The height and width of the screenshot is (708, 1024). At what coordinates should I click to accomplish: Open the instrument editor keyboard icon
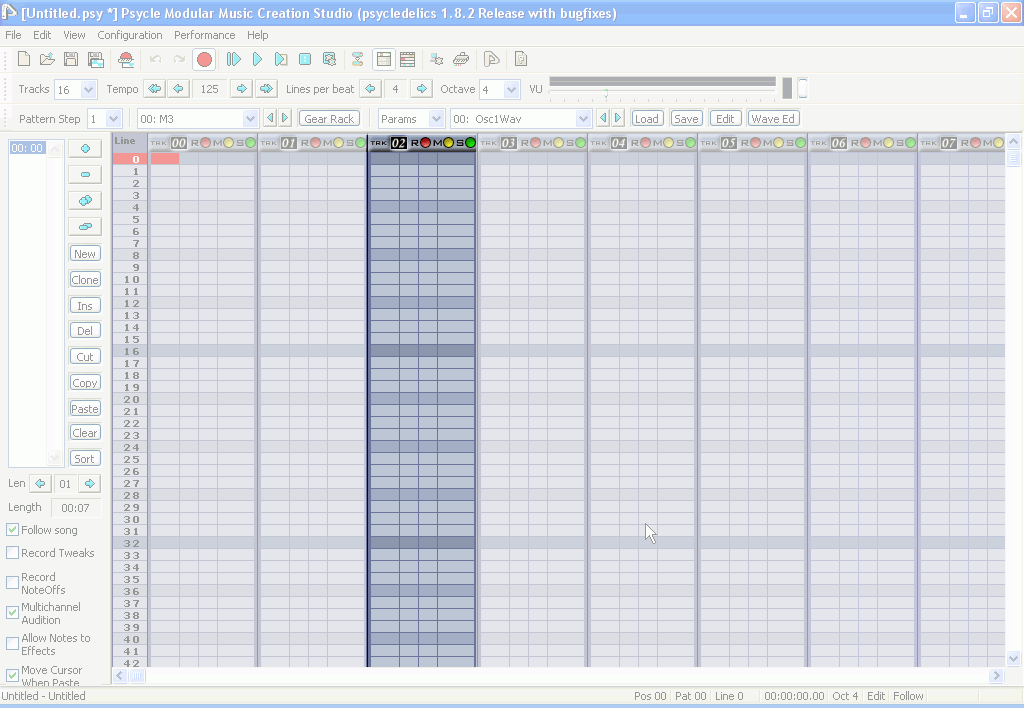click(x=461, y=59)
